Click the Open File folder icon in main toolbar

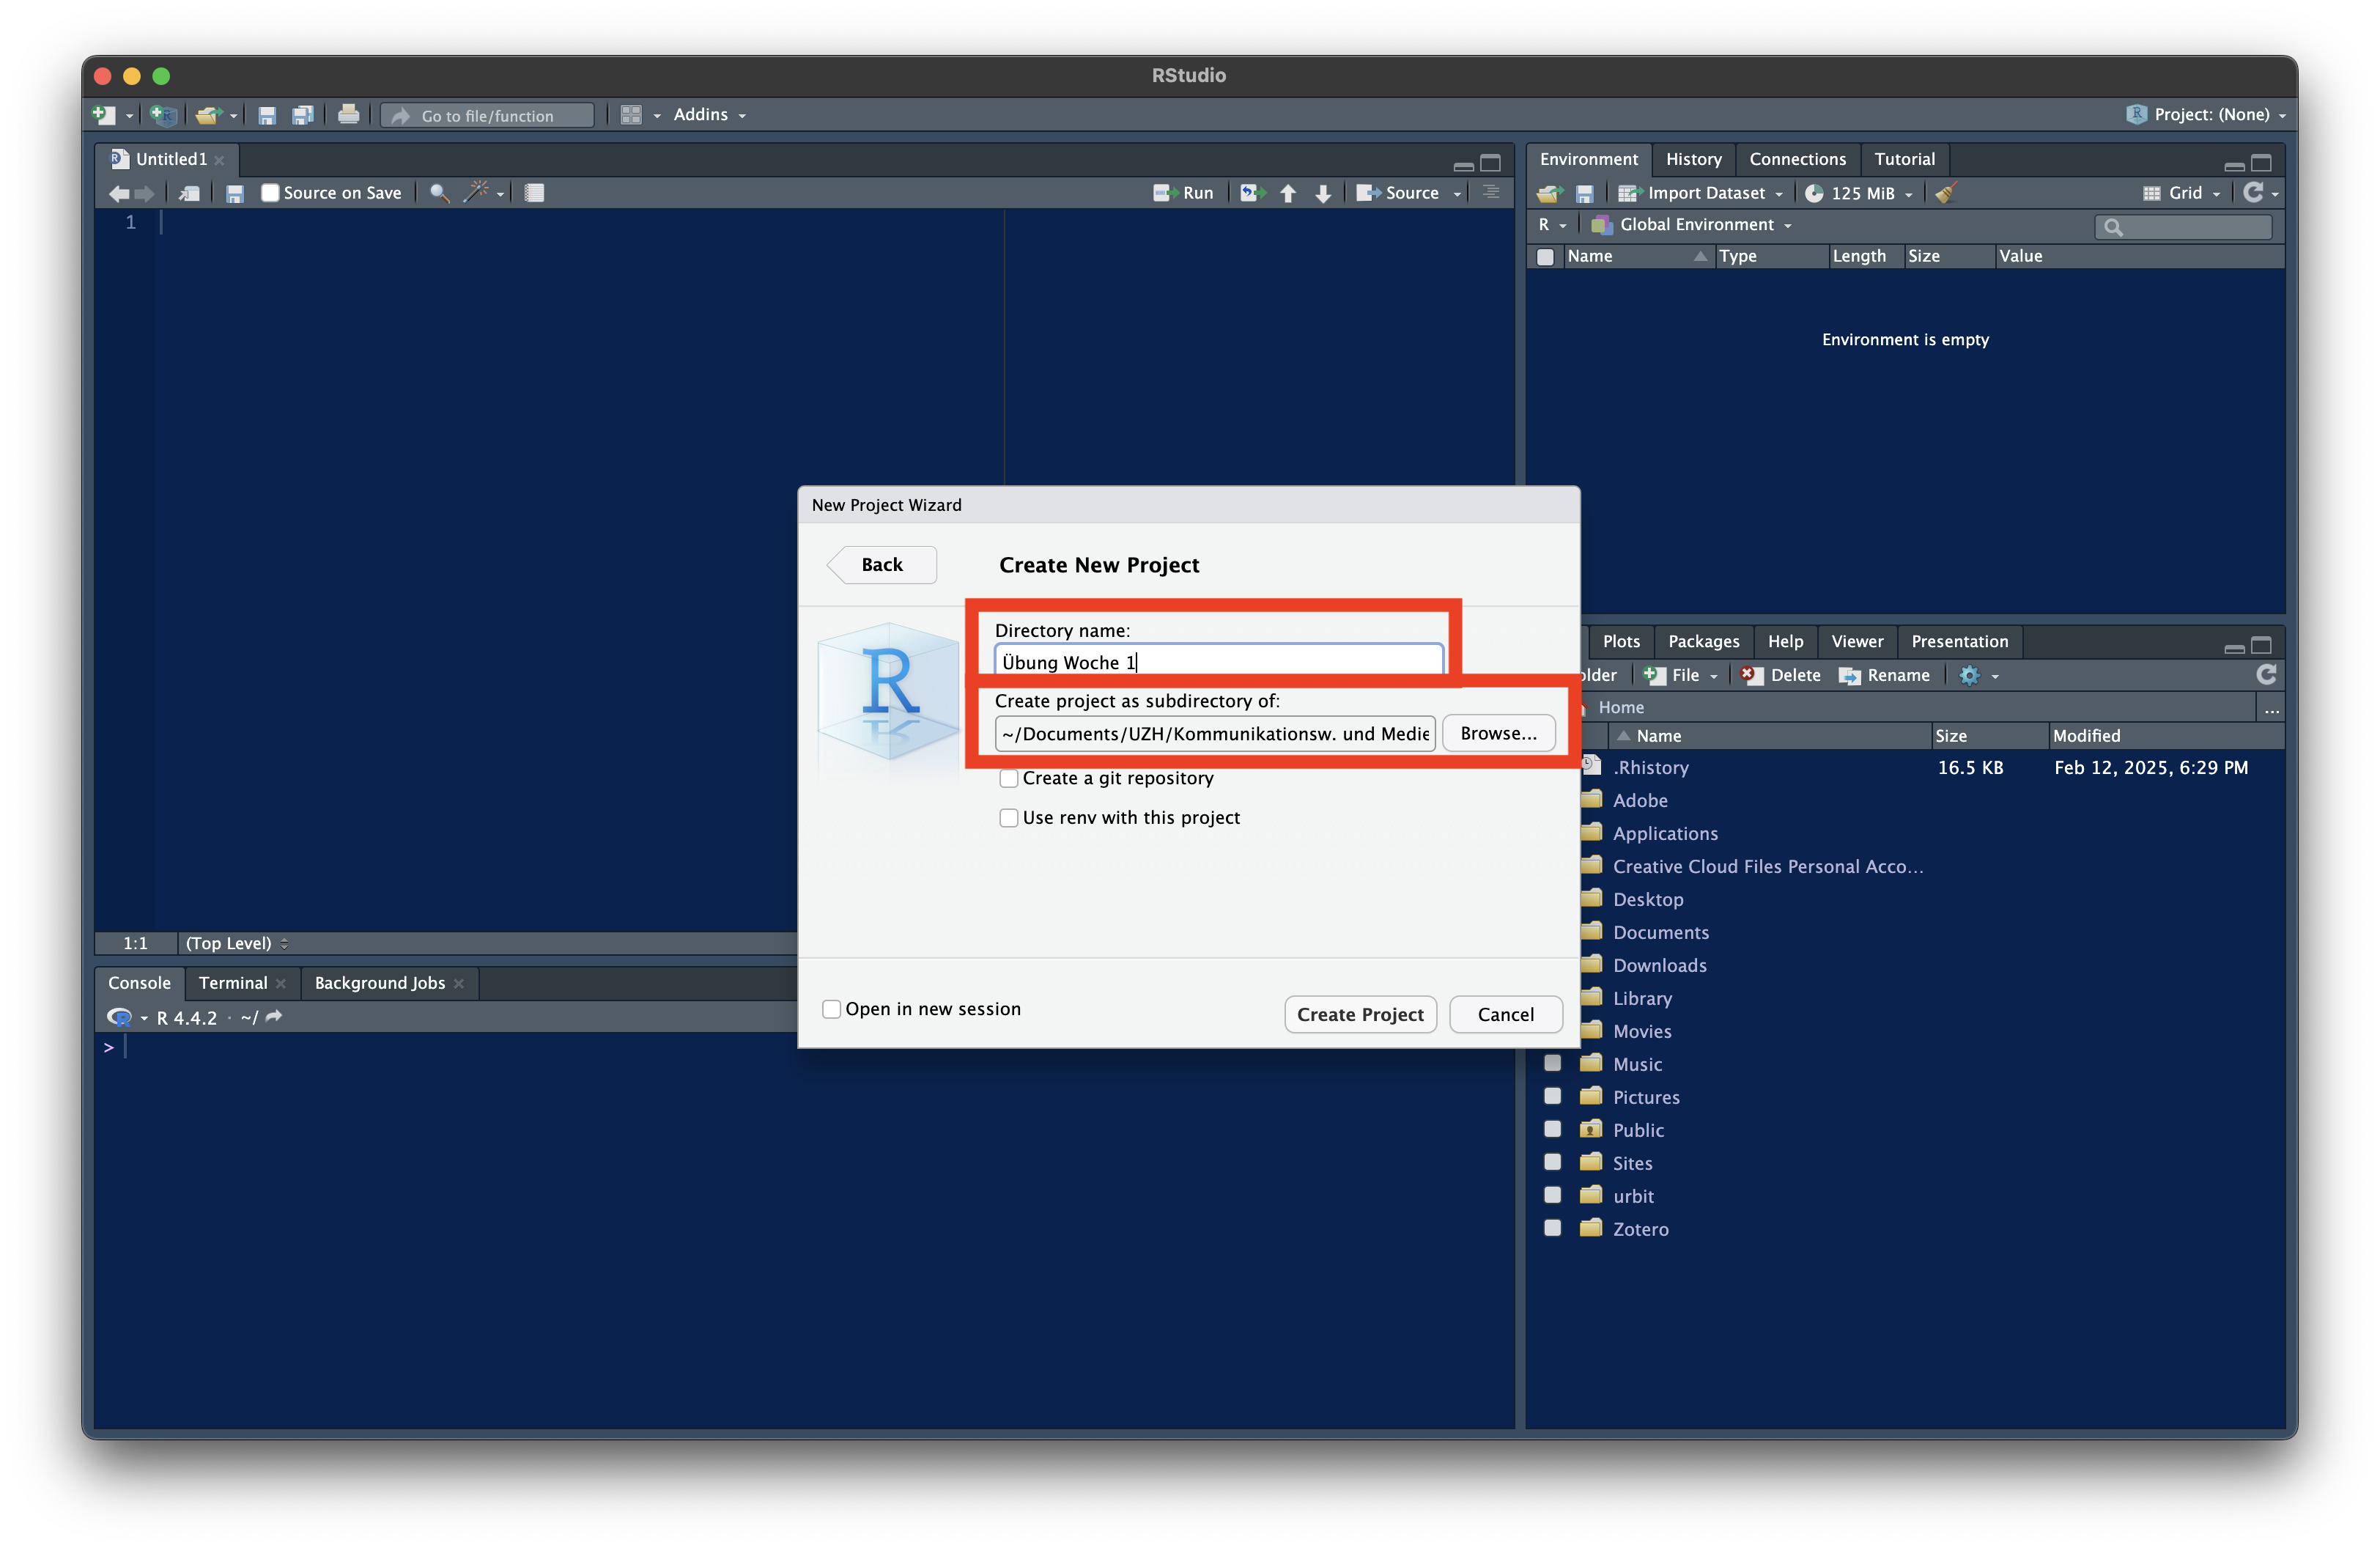[x=208, y=115]
